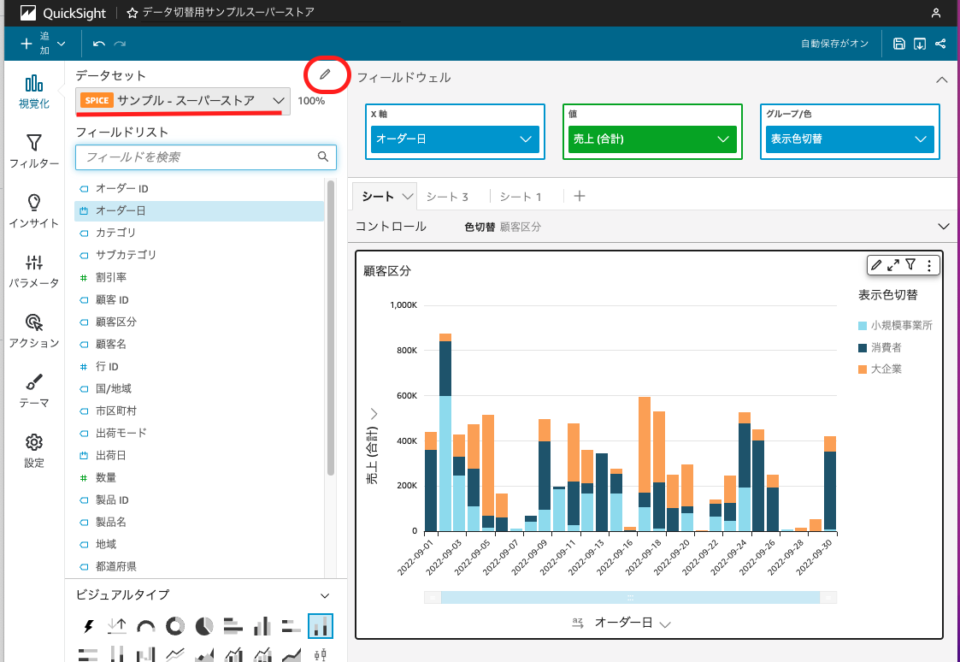Maximize the 顧客区分 visual with the expand arrows
The height and width of the screenshot is (662, 960).
(894, 265)
